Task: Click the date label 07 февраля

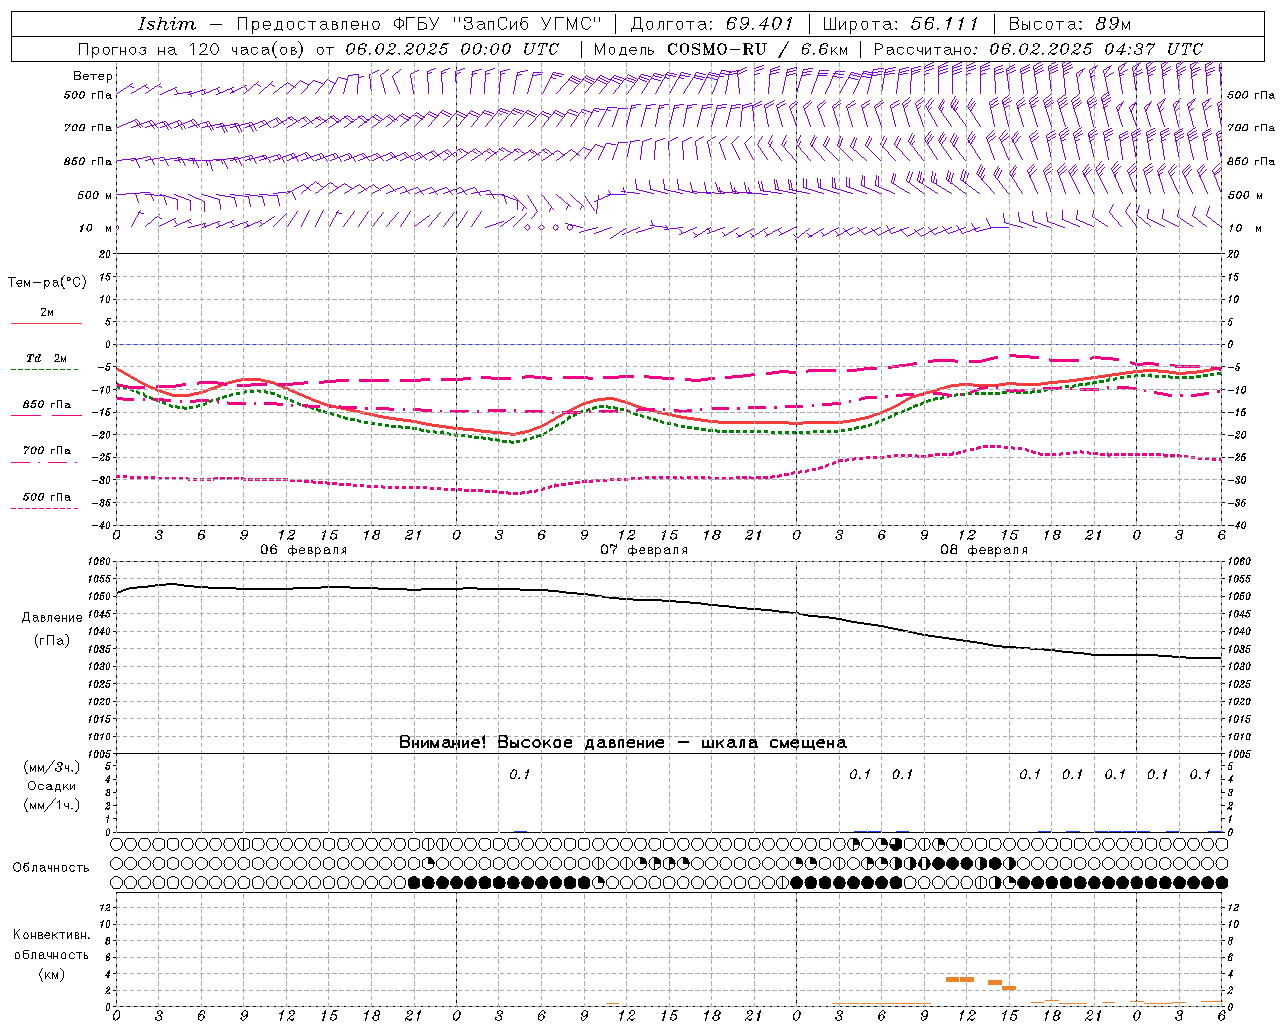Action: [x=644, y=550]
